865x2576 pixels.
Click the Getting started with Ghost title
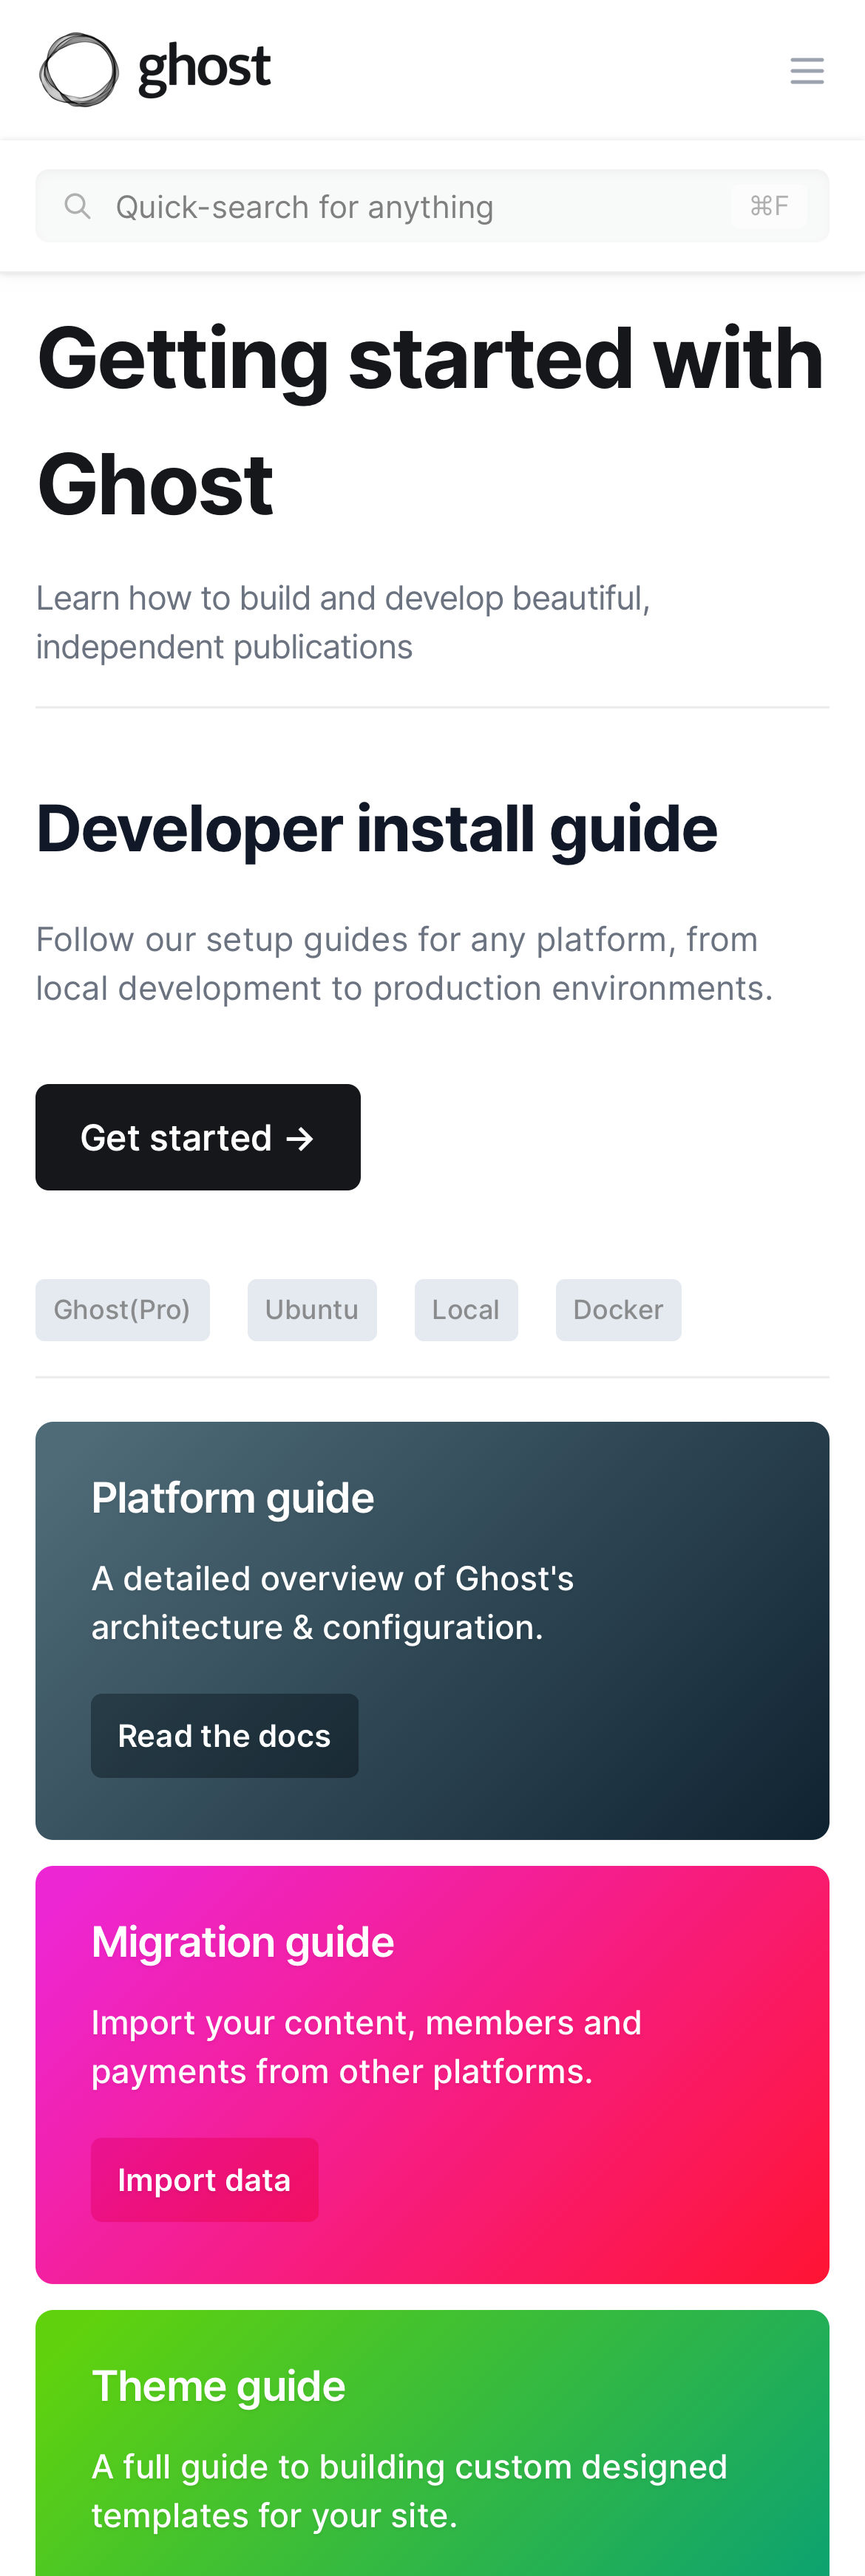(431, 421)
